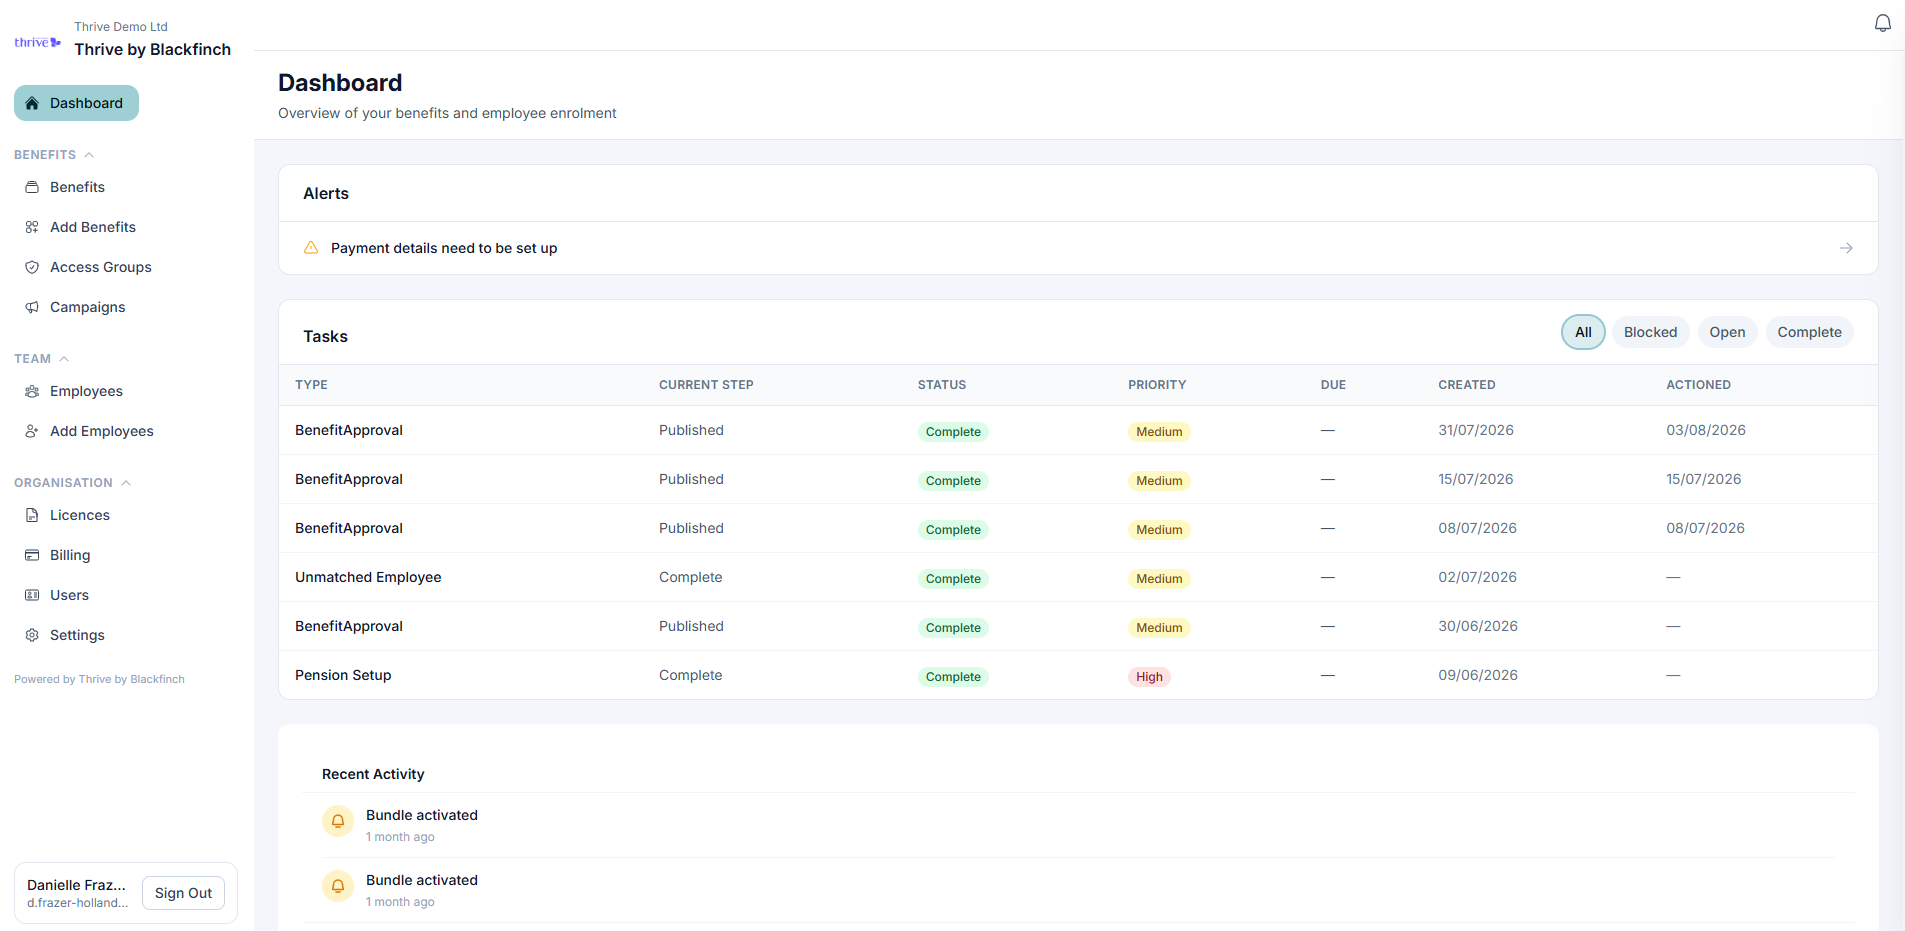Open the BenefitApproval task created 15/07/2026
This screenshot has width=1905, height=931.
click(x=1078, y=479)
